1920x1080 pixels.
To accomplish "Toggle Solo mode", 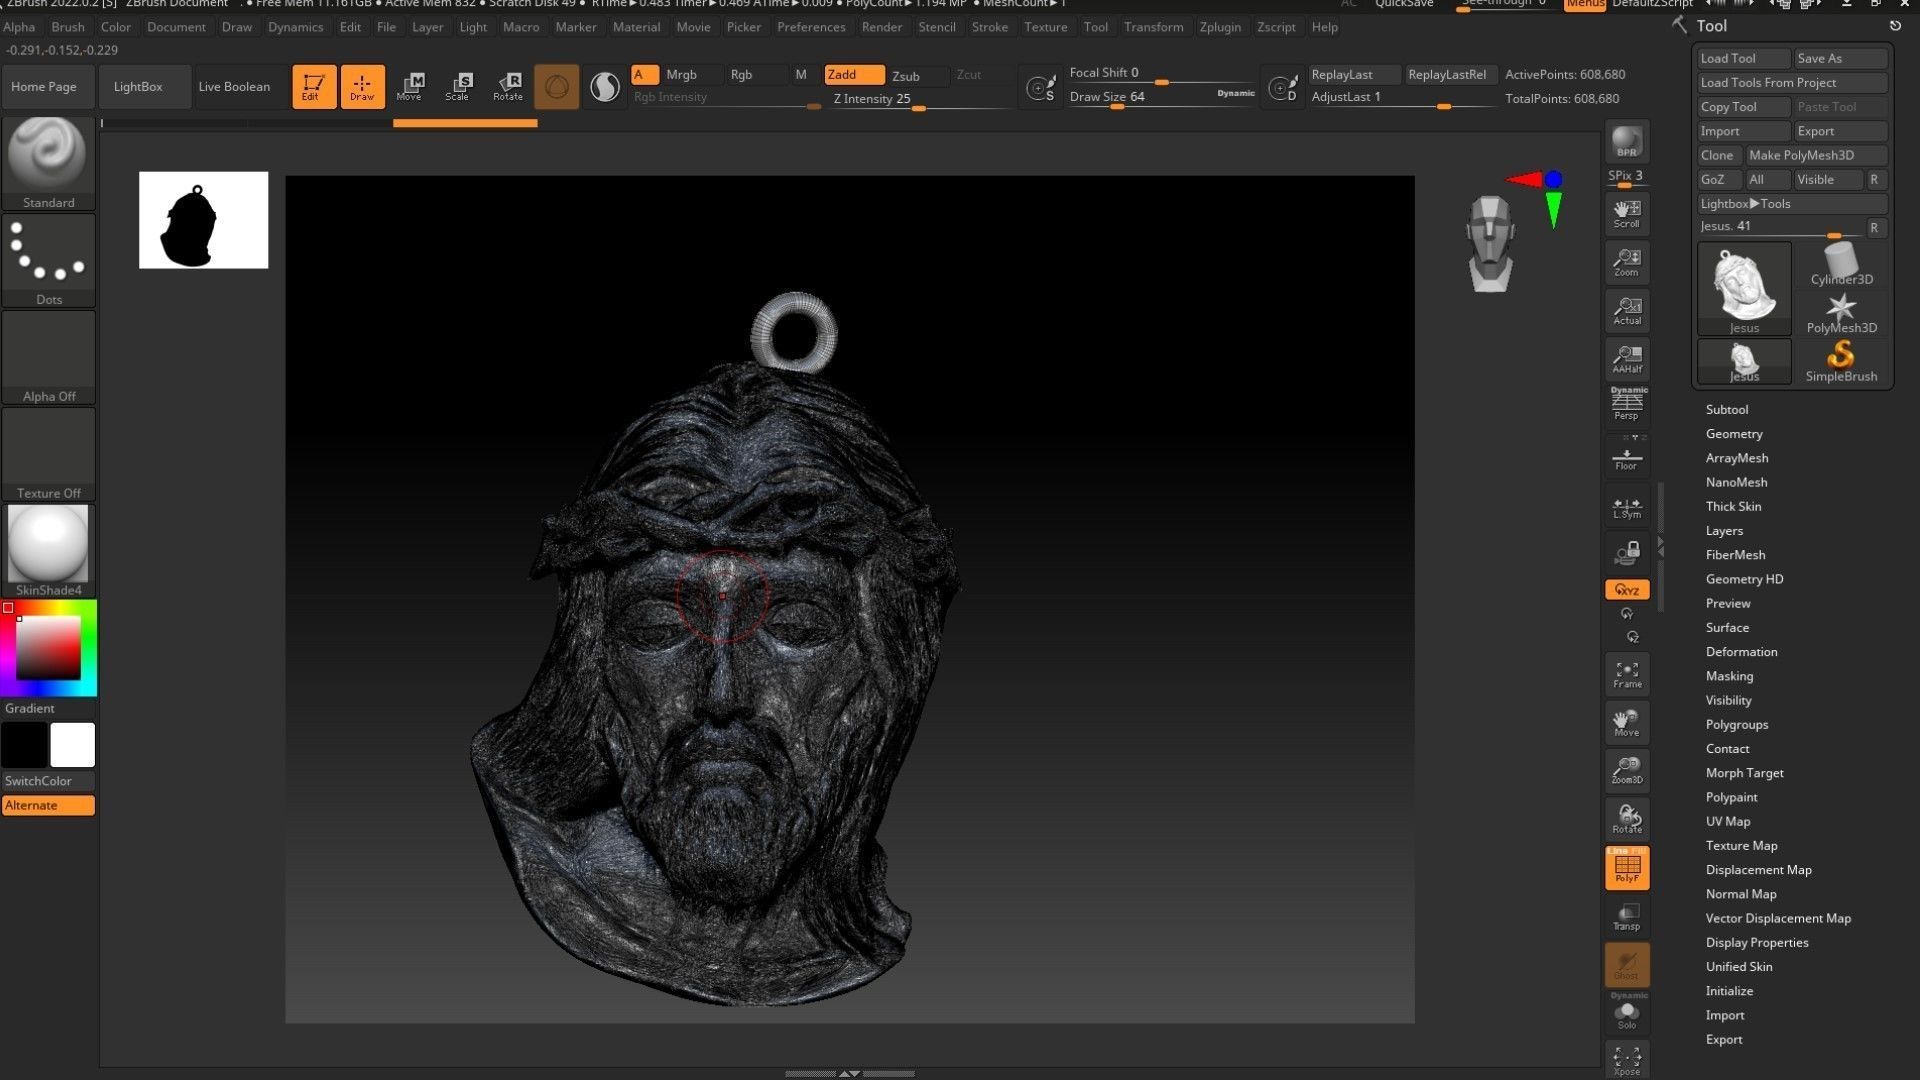I will [x=1627, y=1013].
